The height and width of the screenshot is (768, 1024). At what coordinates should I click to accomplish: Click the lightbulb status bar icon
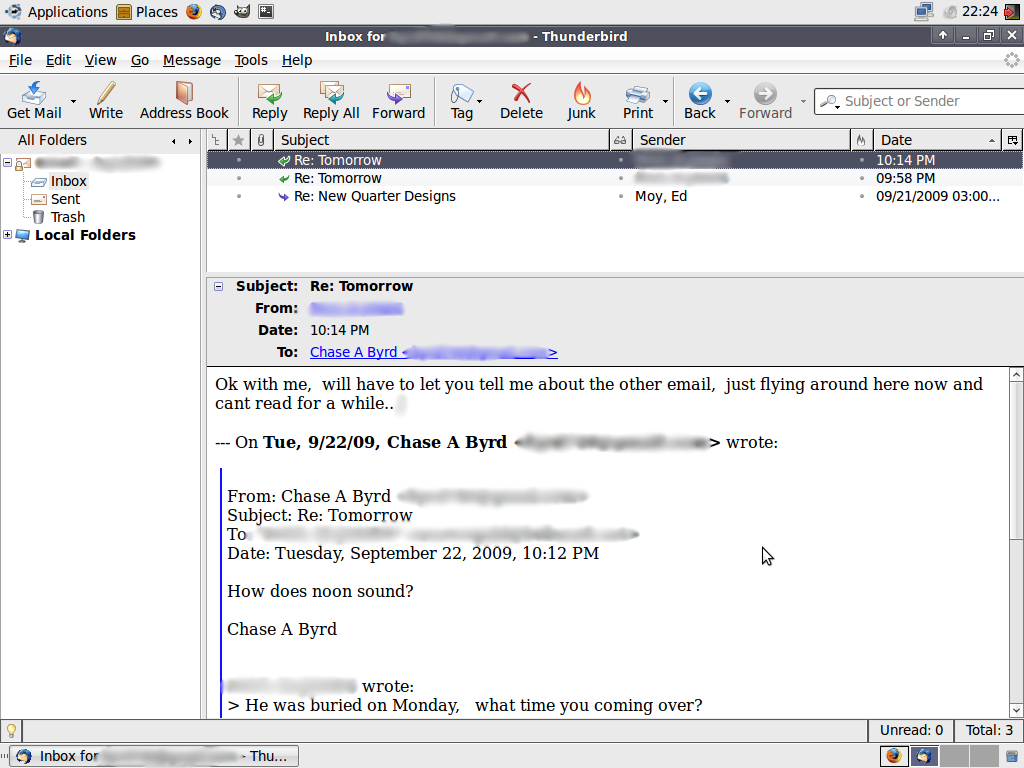[x=11, y=731]
